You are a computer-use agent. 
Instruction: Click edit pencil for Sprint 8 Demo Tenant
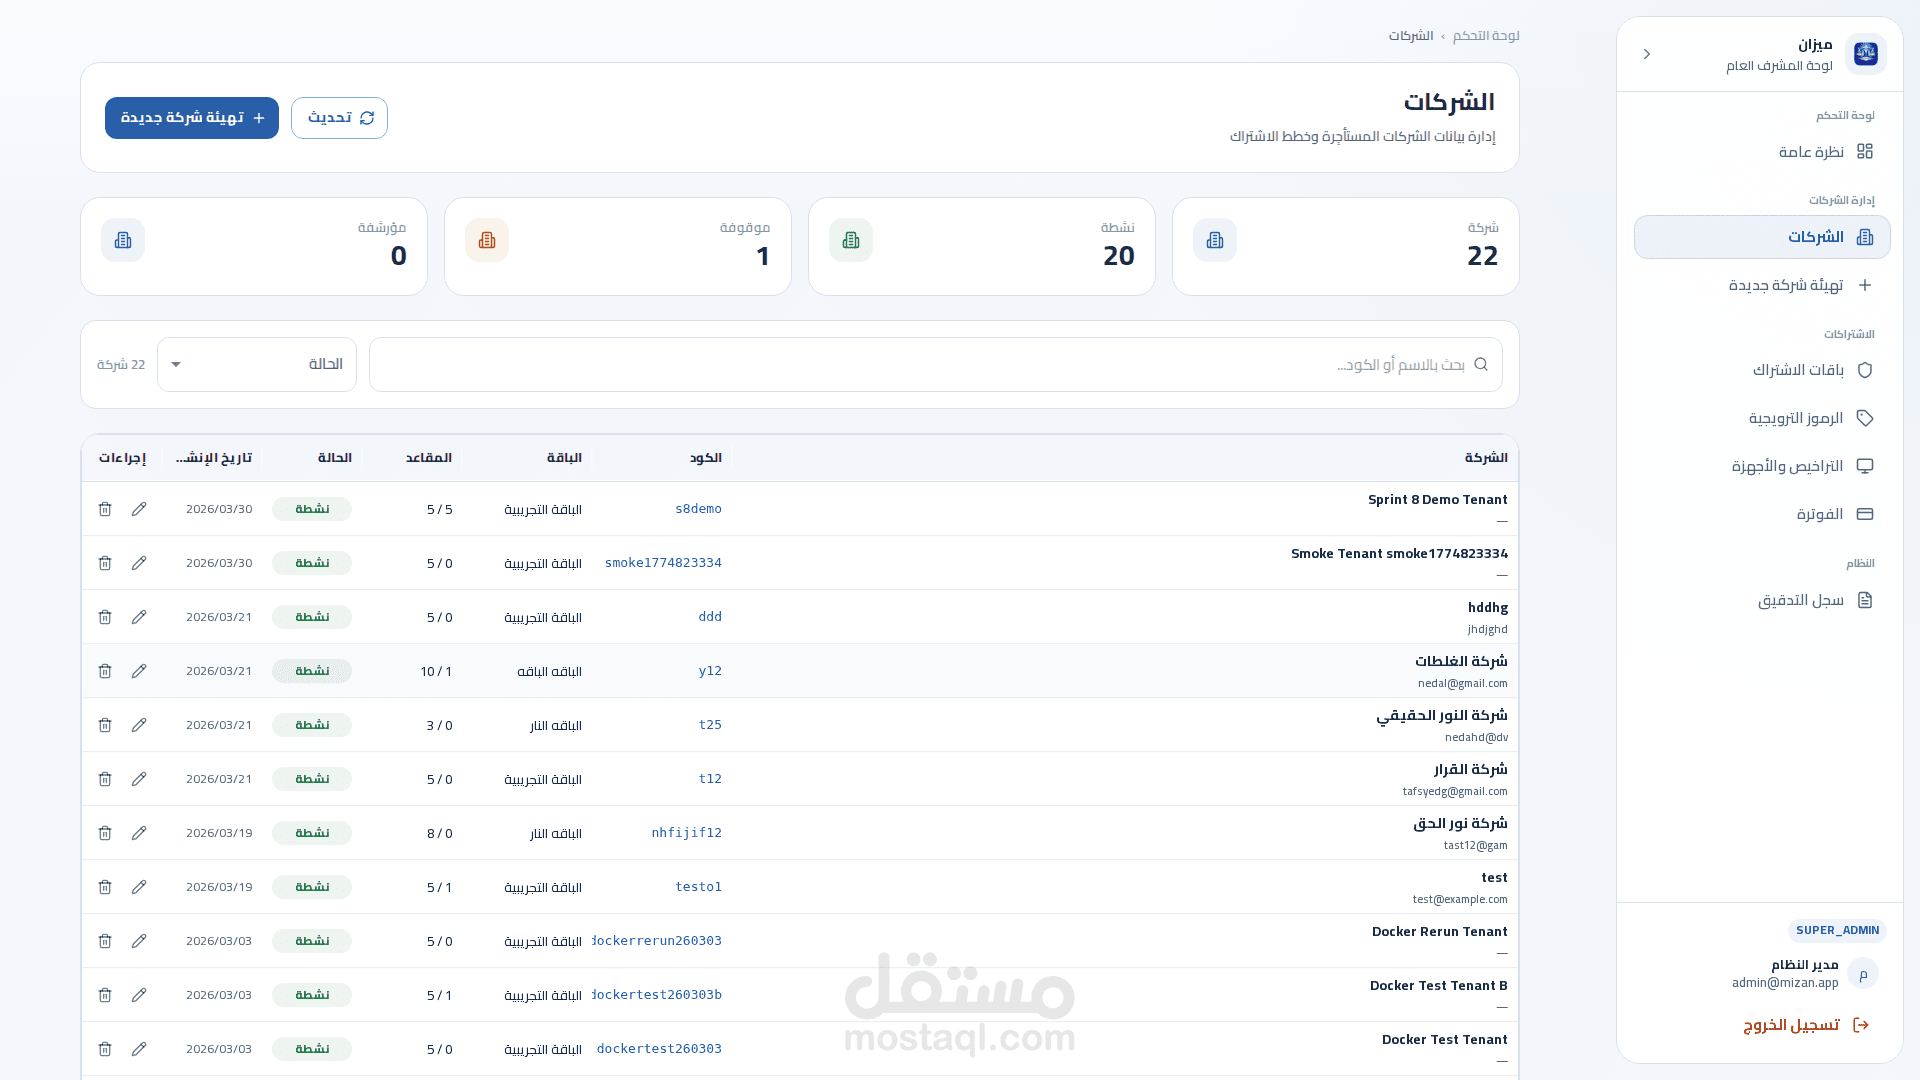point(139,509)
